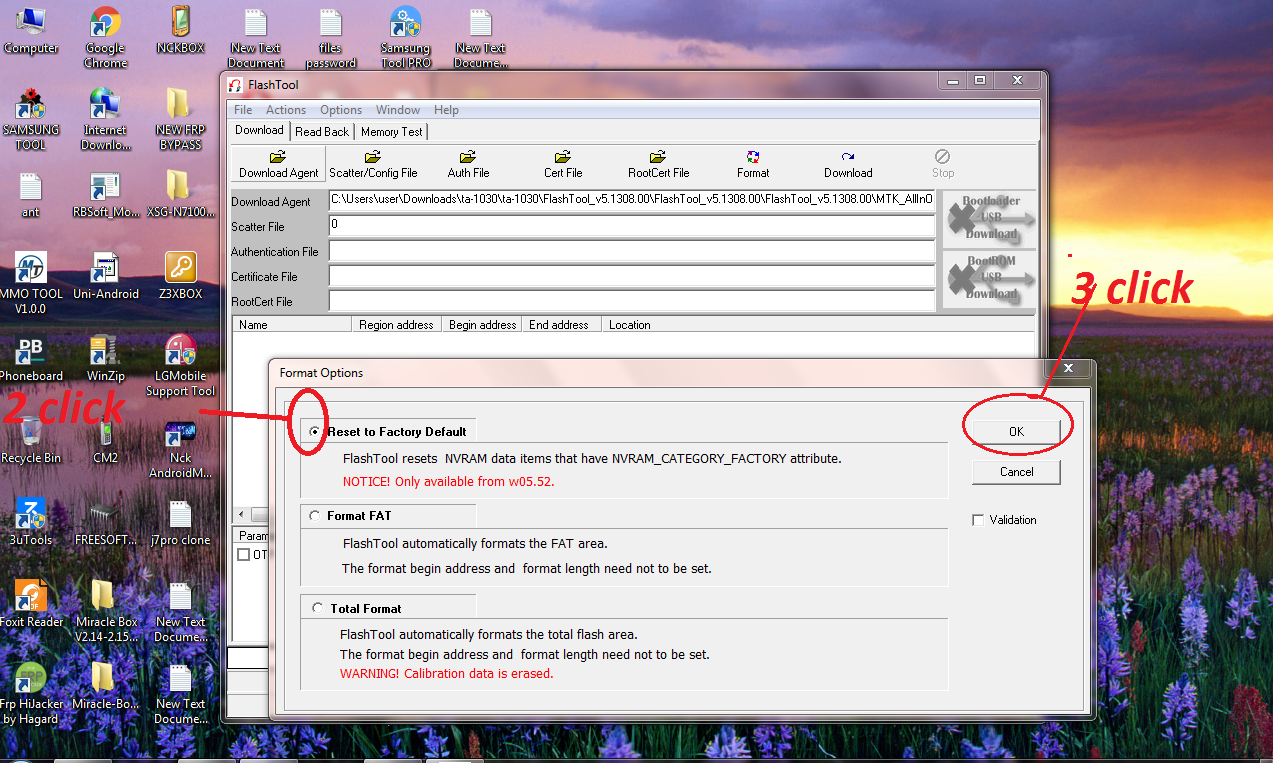Click the Name column header
This screenshot has width=1273, height=763.
click(292, 325)
